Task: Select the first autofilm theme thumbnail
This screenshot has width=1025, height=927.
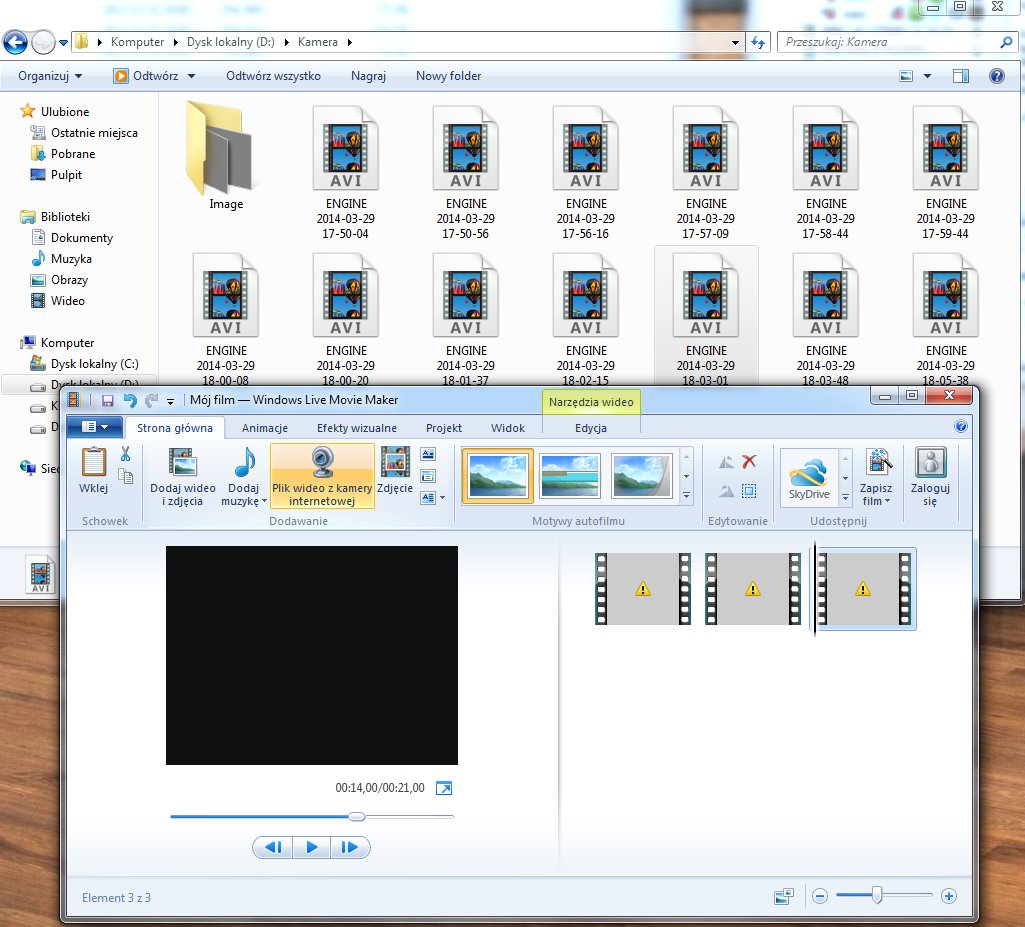Action: click(x=497, y=476)
